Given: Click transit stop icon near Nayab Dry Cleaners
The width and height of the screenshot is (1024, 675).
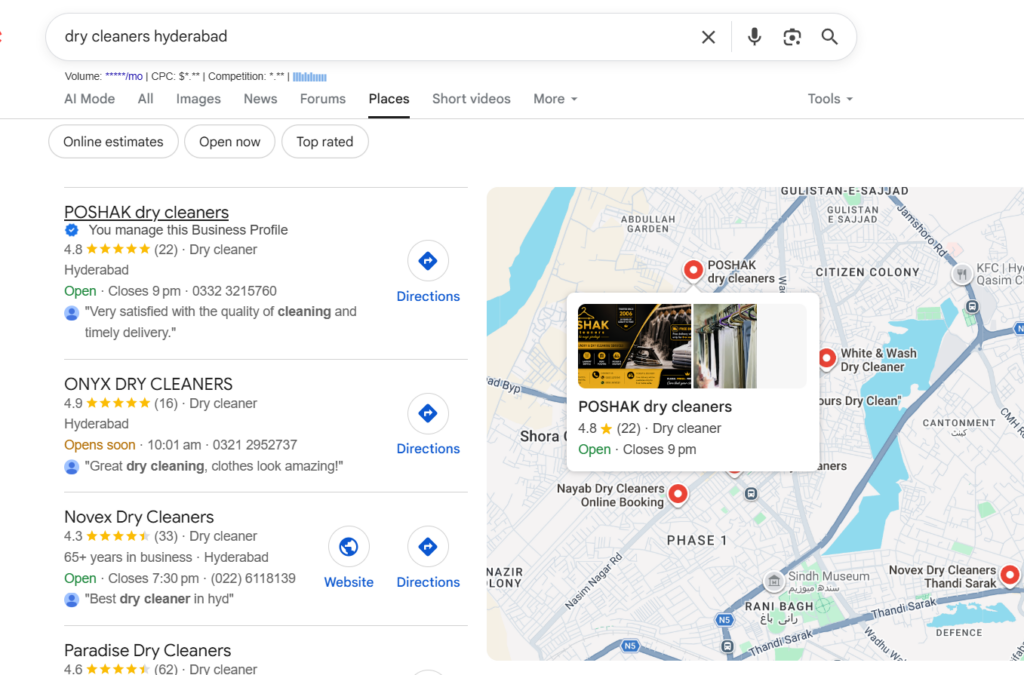Looking at the screenshot, I should (751, 494).
